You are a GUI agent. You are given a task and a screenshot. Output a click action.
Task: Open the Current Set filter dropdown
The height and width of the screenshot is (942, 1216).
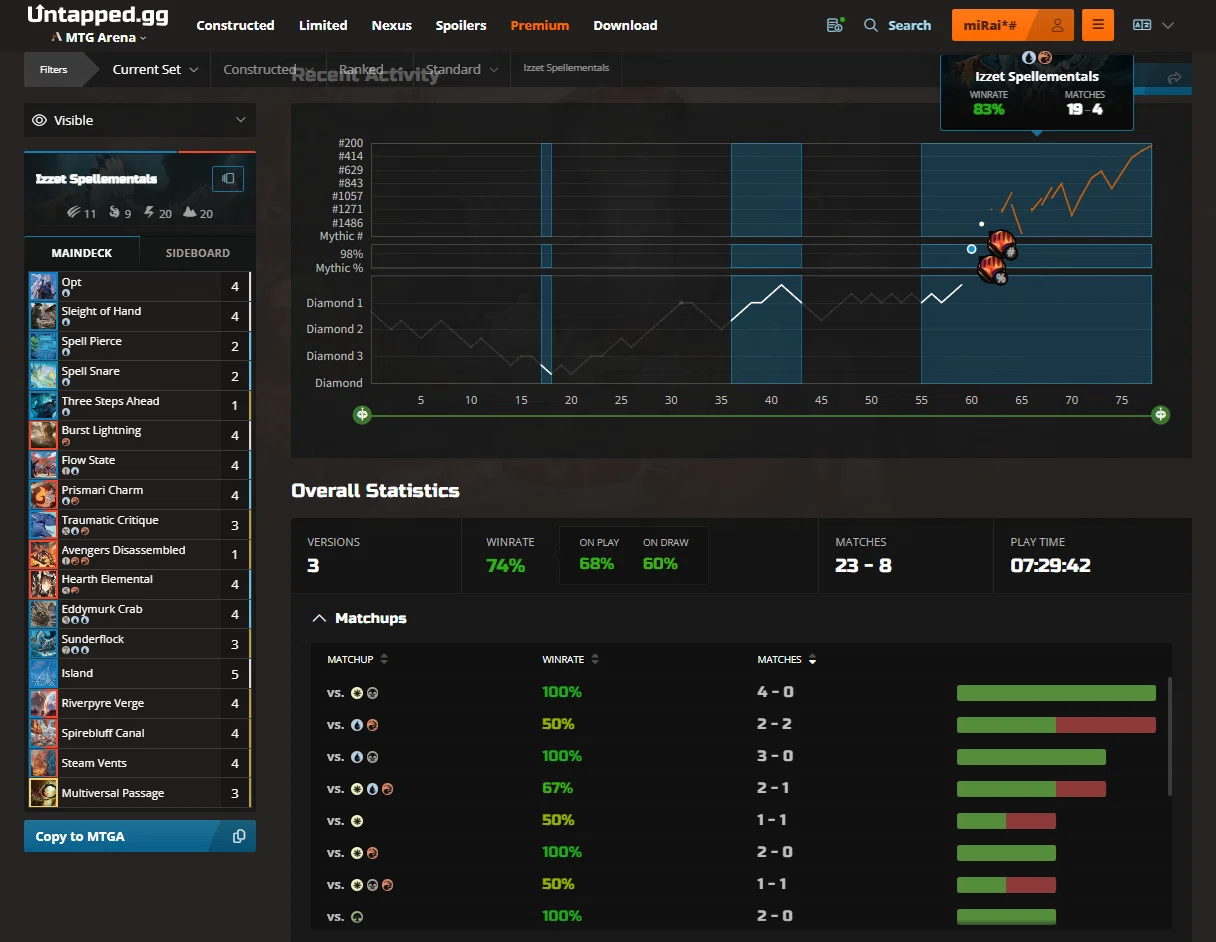[x=155, y=69]
